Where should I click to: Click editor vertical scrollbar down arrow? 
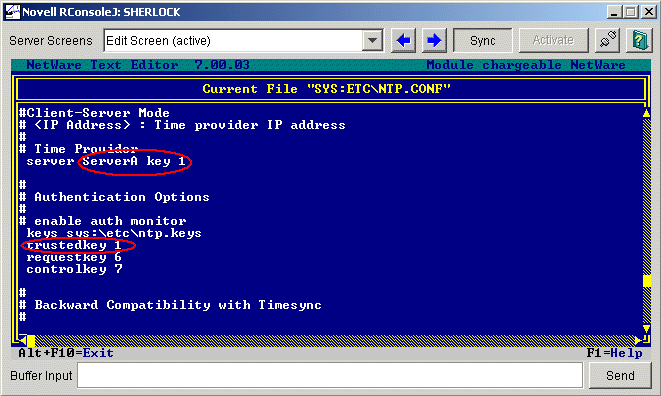click(x=646, y=328)
